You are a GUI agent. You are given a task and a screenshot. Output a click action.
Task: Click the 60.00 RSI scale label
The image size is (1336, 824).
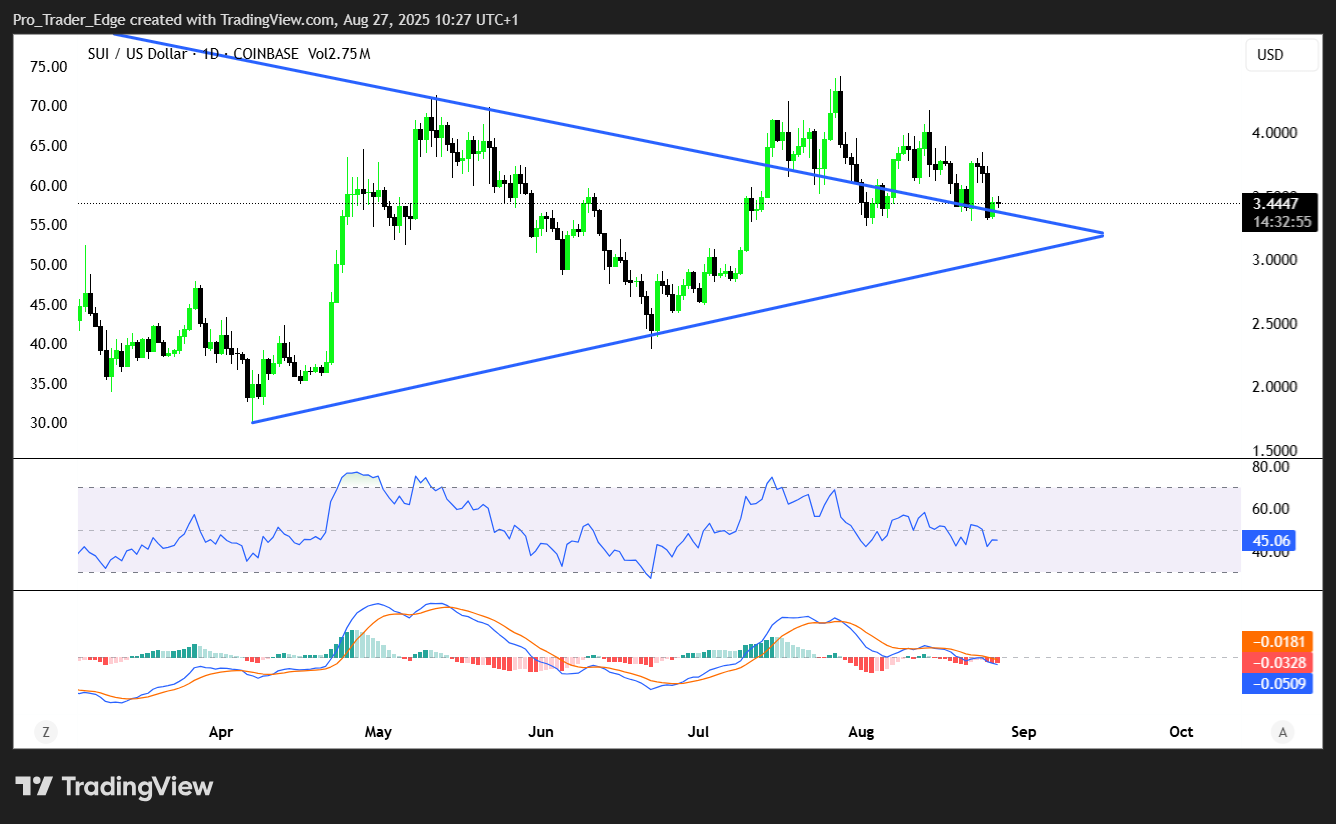coord(1272,509)
